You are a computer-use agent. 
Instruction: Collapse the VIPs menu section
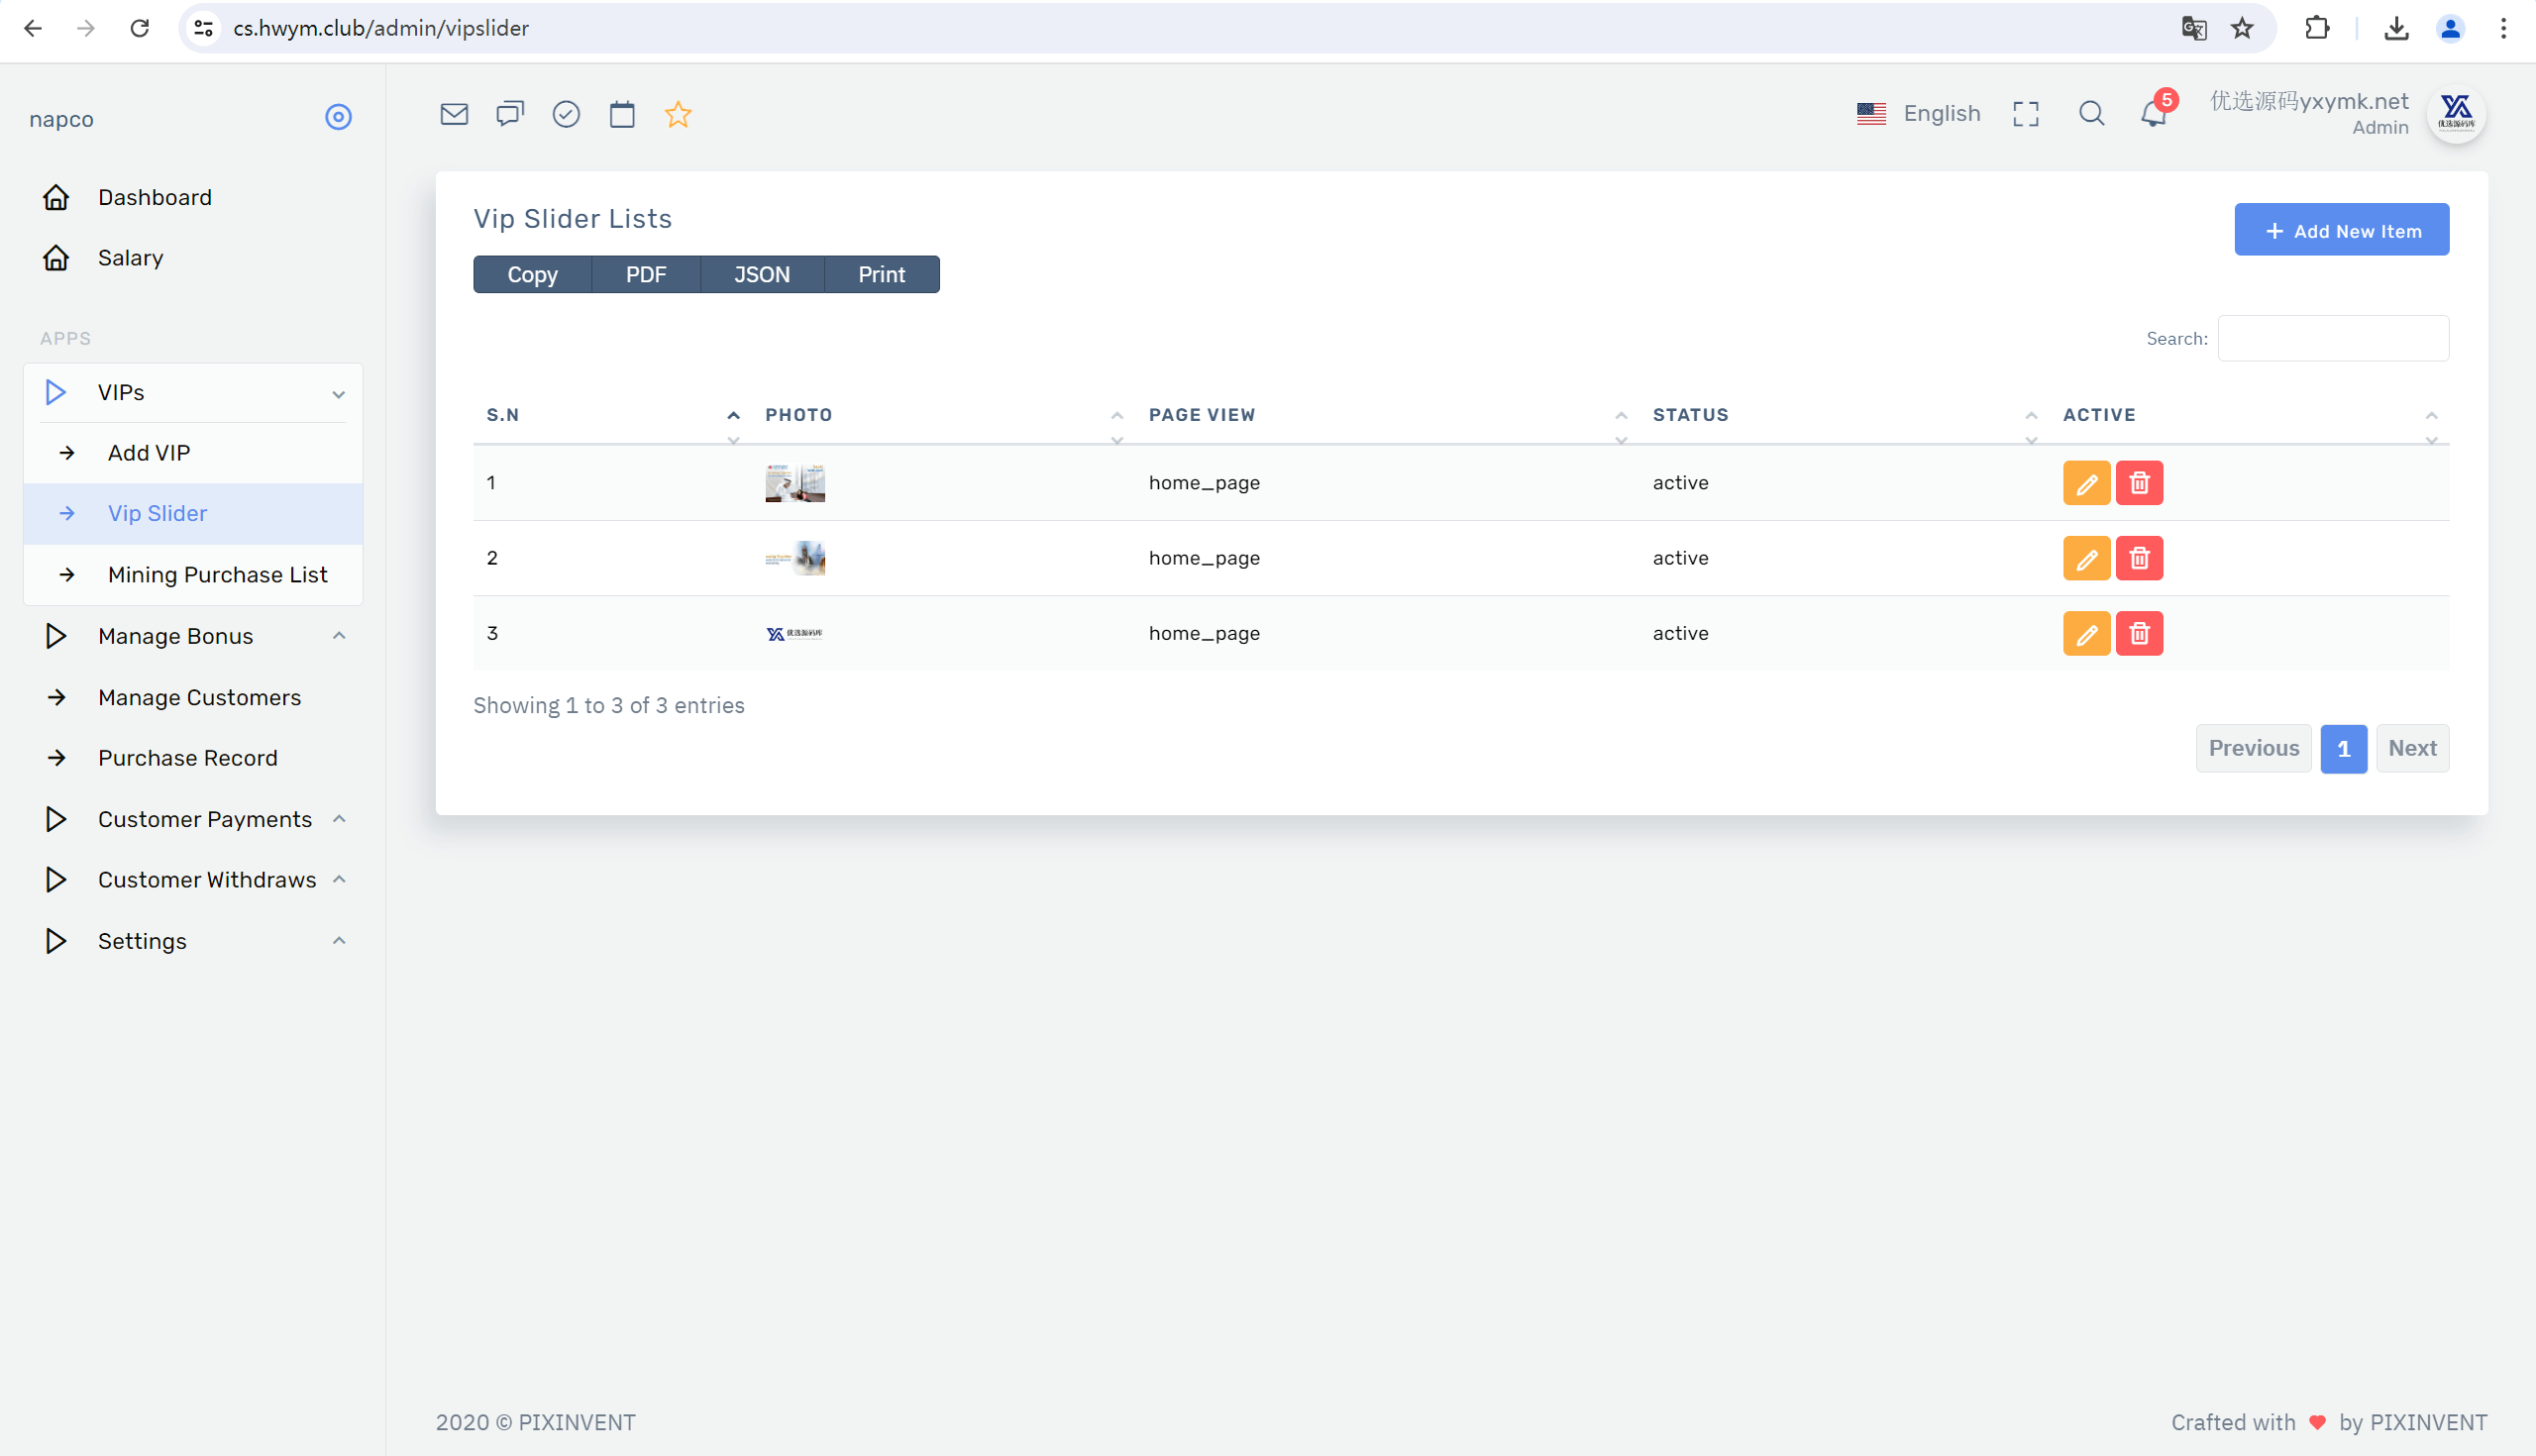(x=193, y=392)
